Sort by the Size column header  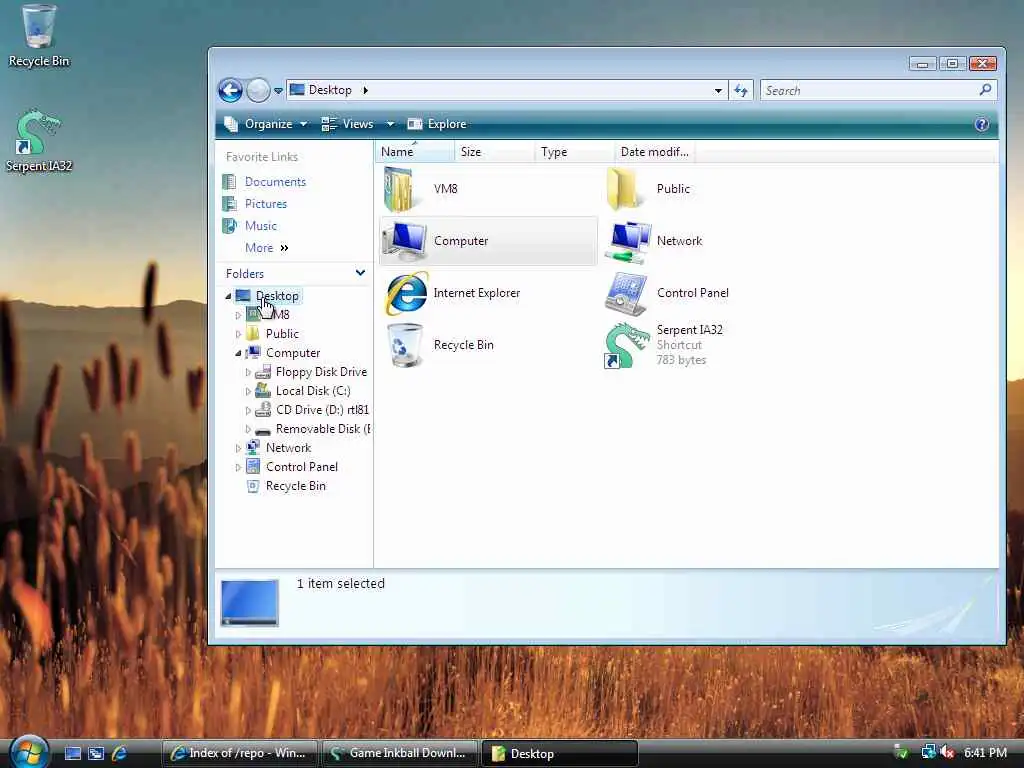coord(494,152)
